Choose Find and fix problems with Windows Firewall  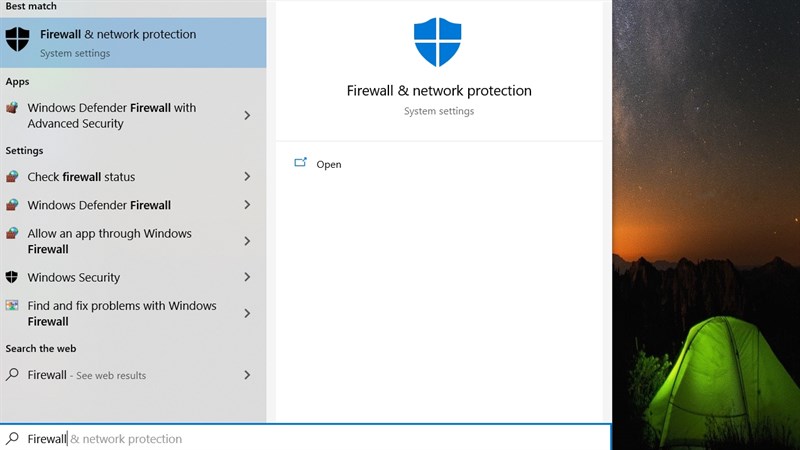click(x=133, y=313)
